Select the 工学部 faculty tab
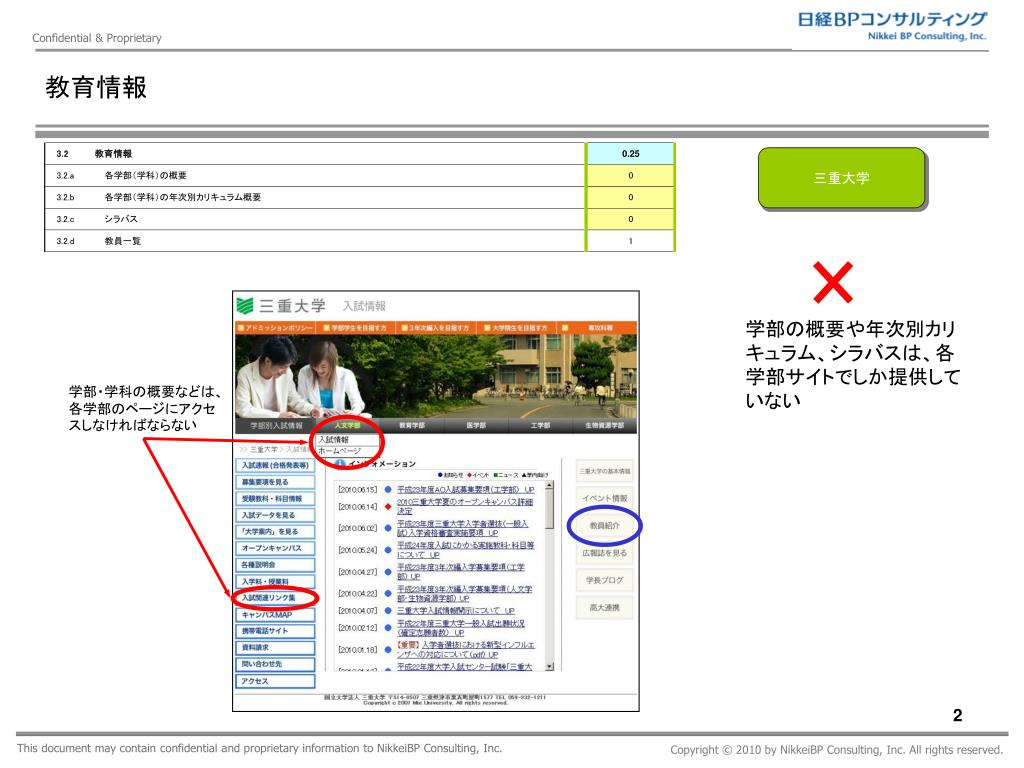The height and width of the screenshot is (768, 1024). (x=540, y=425)
